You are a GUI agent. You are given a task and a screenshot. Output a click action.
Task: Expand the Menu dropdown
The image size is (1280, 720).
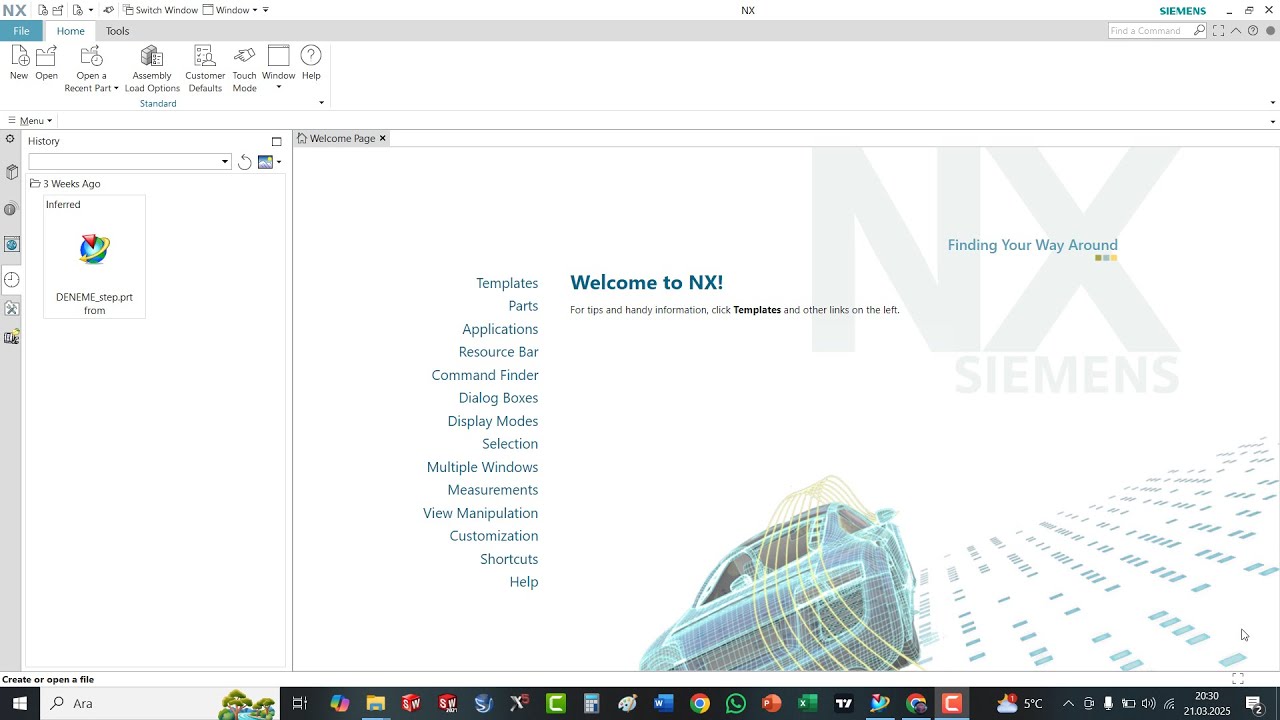click(x=30, y=121)
